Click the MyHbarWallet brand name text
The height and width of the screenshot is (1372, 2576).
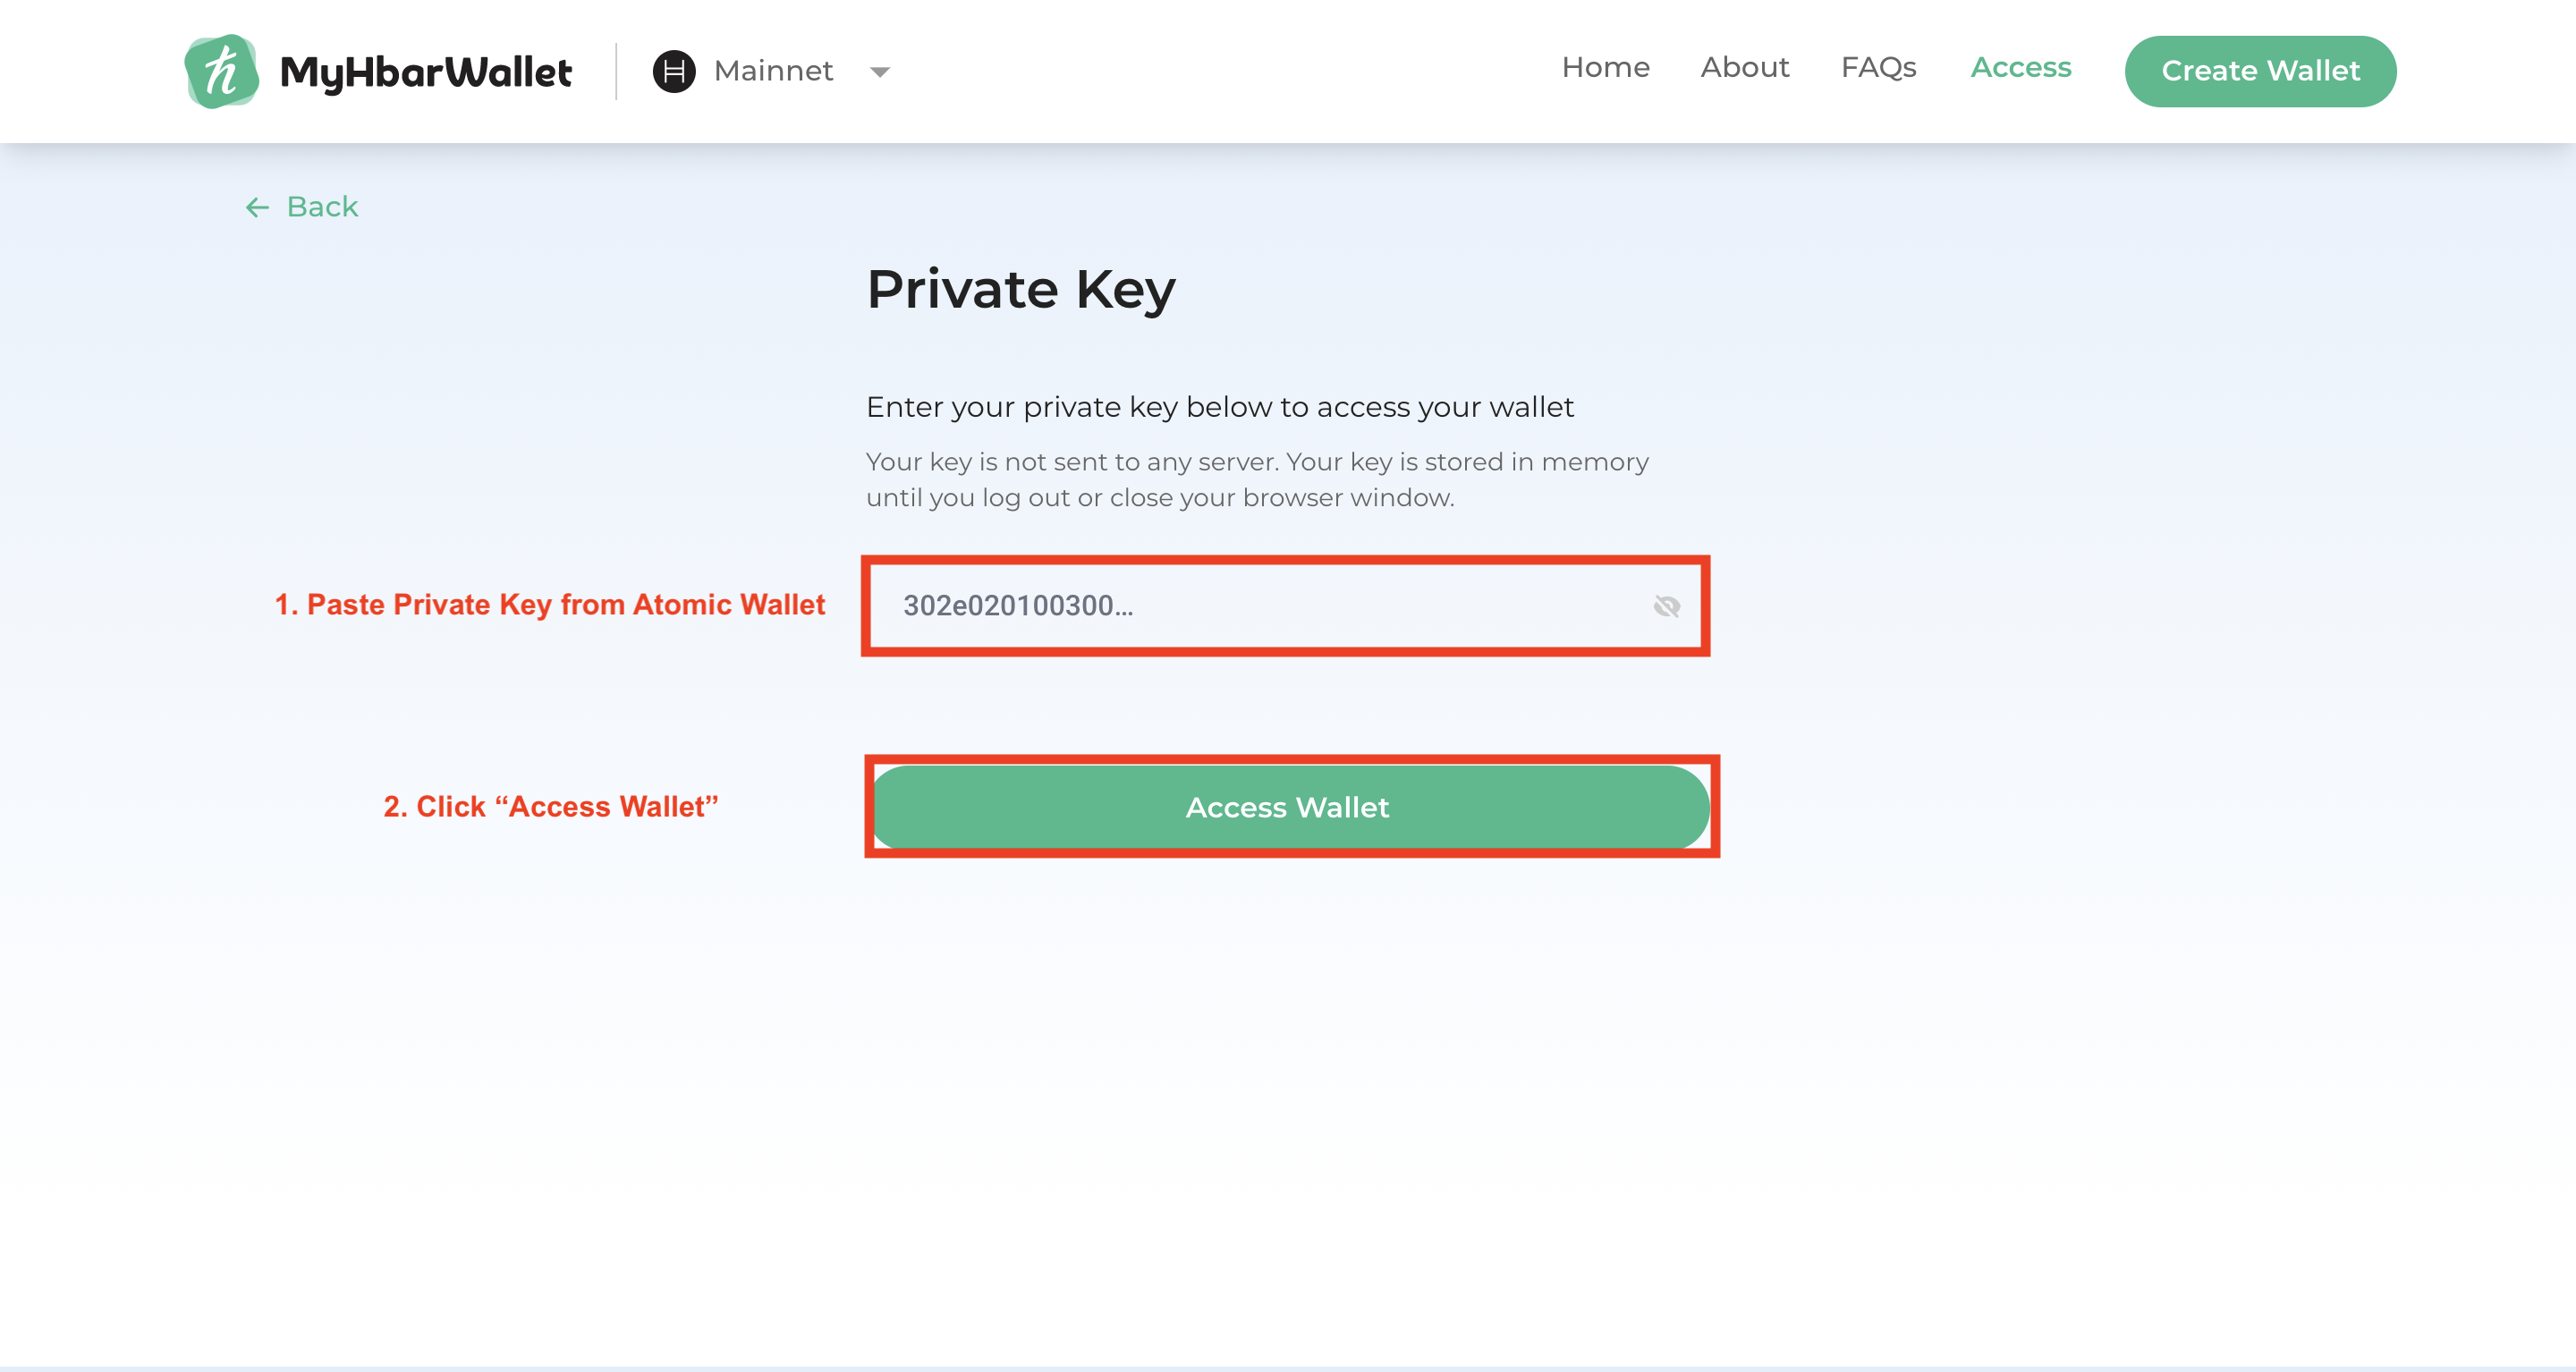426,72
